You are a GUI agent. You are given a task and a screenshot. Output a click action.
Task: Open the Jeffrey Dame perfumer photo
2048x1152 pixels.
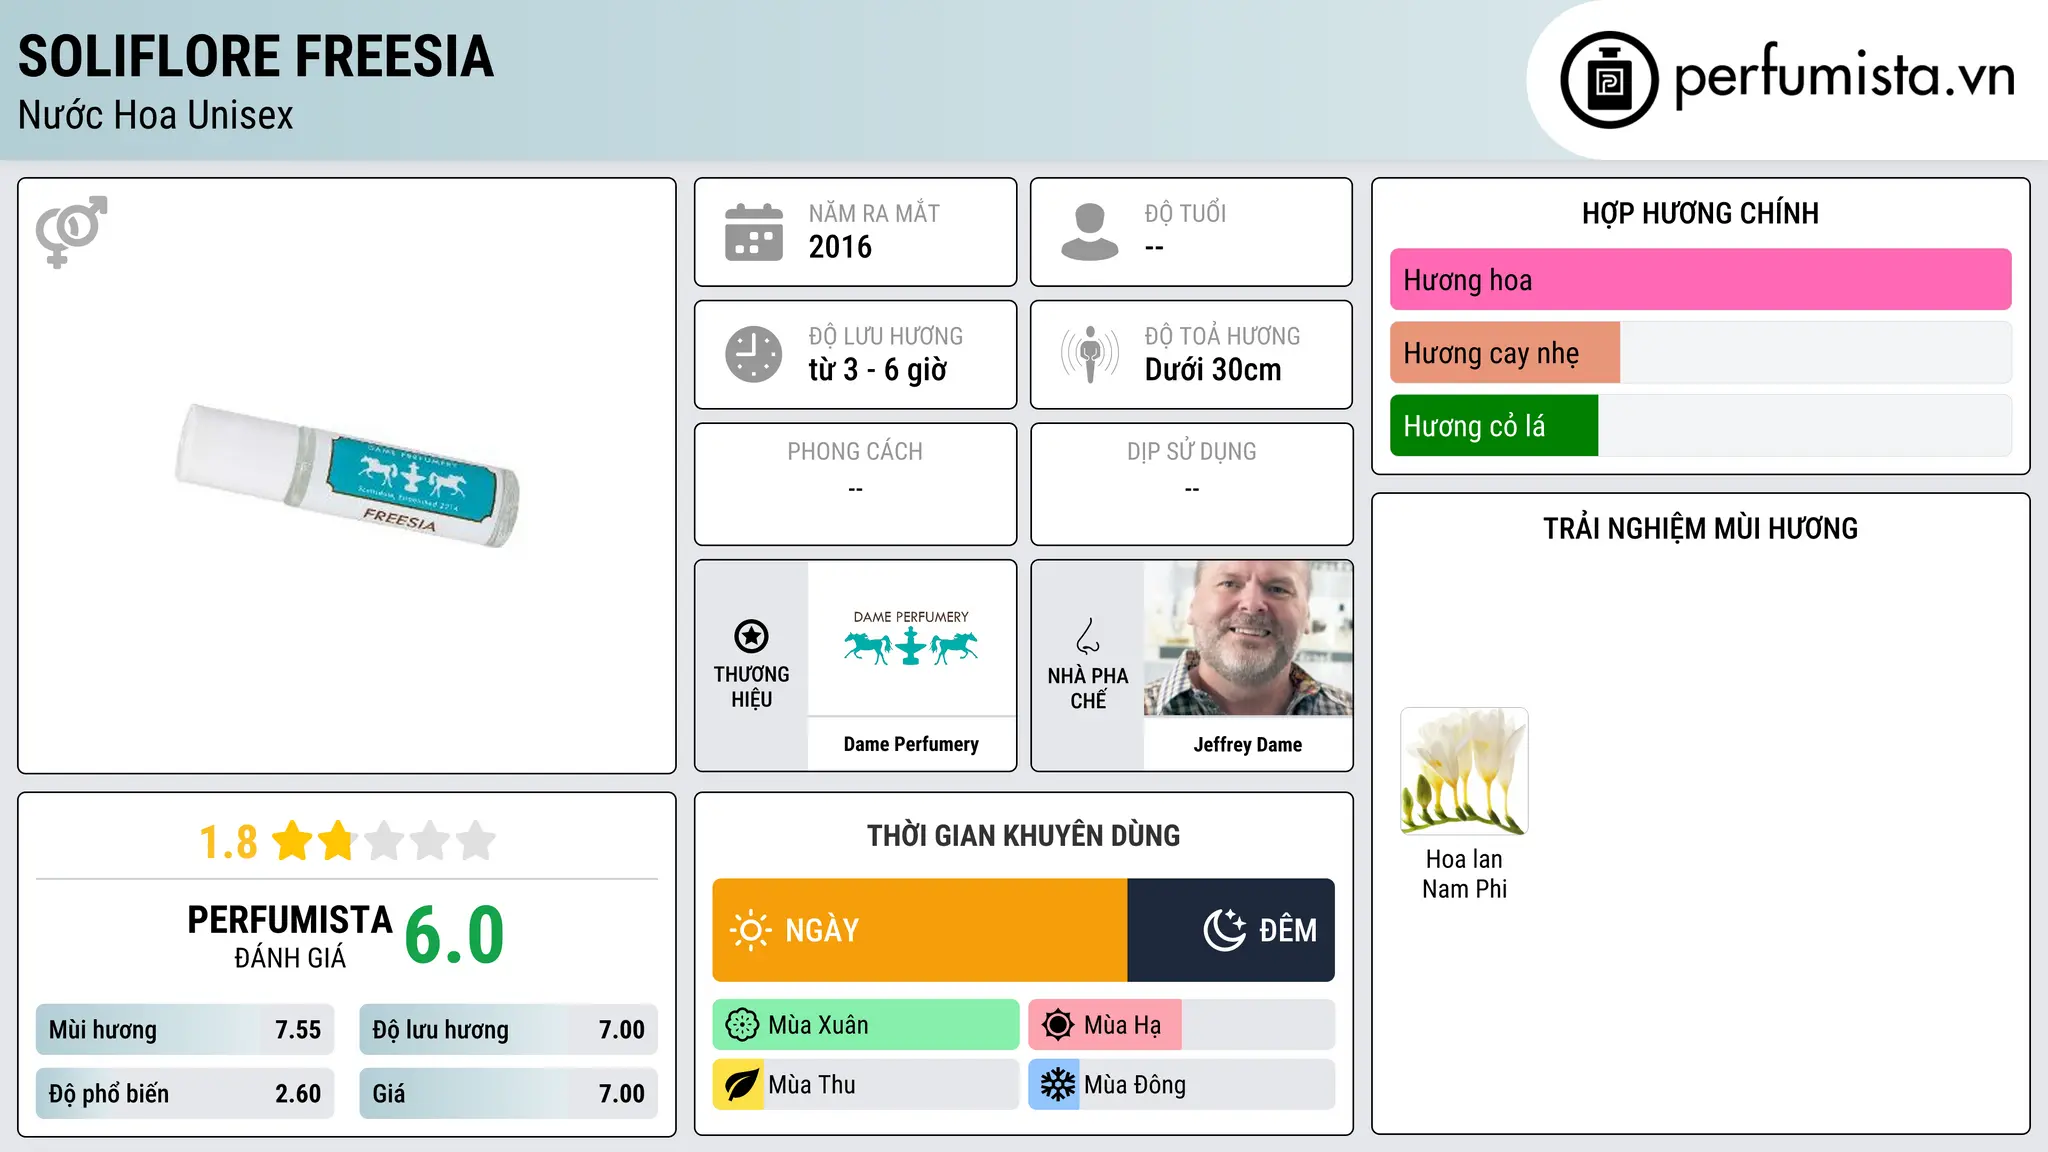1248,637
